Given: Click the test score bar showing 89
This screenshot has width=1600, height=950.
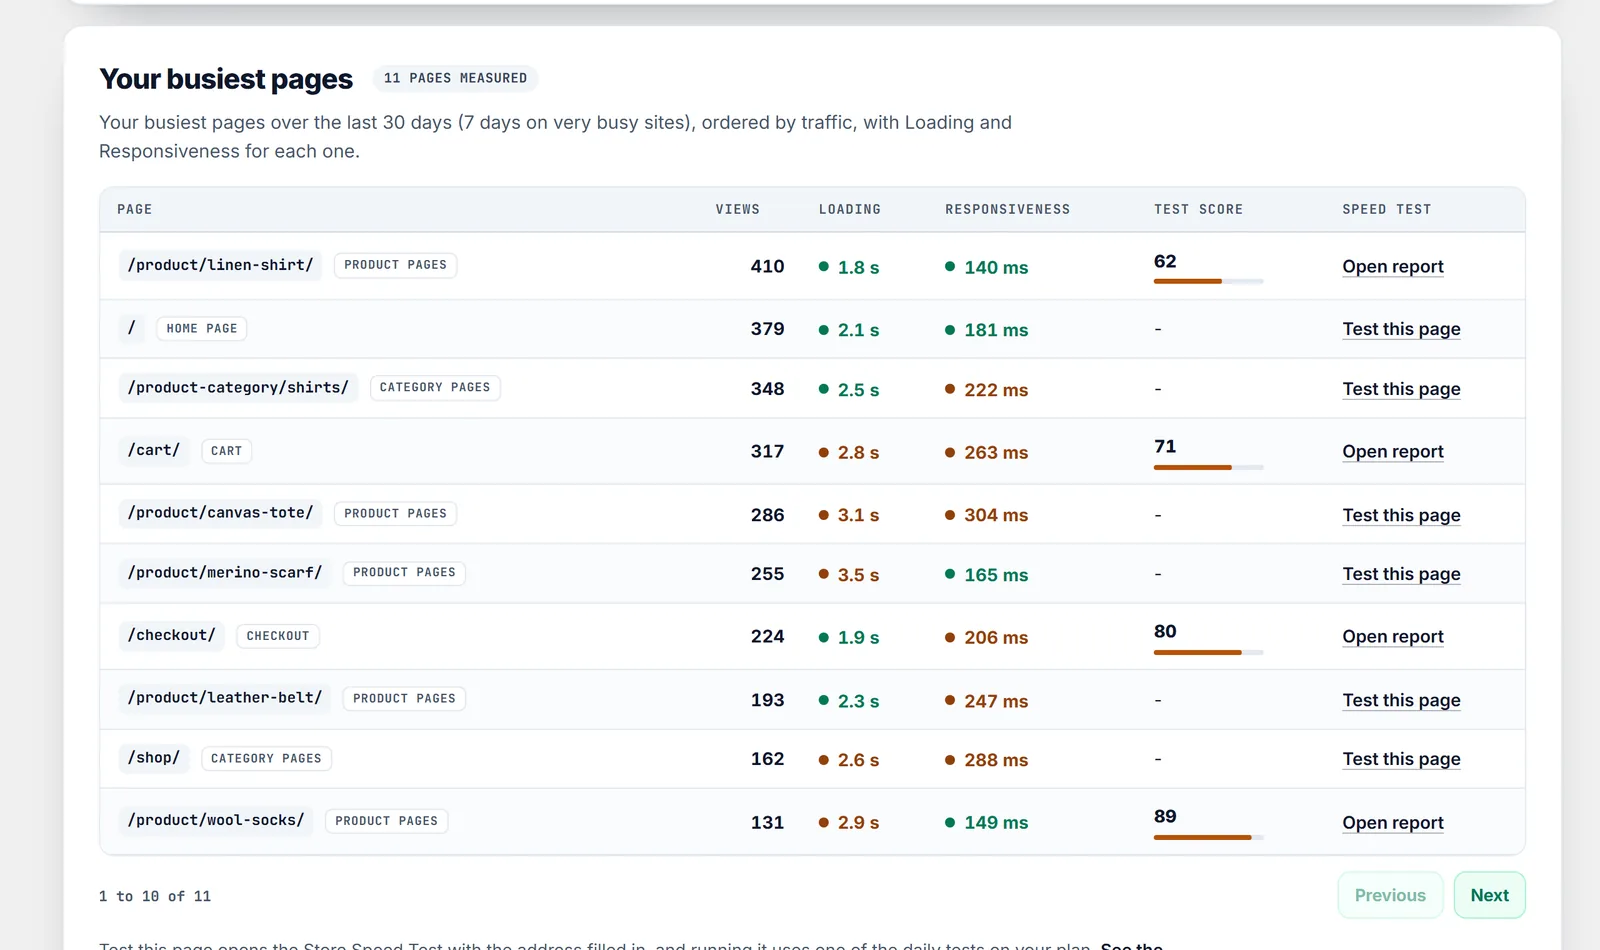Looking at the screenshot, I should tap(1208, 837).
